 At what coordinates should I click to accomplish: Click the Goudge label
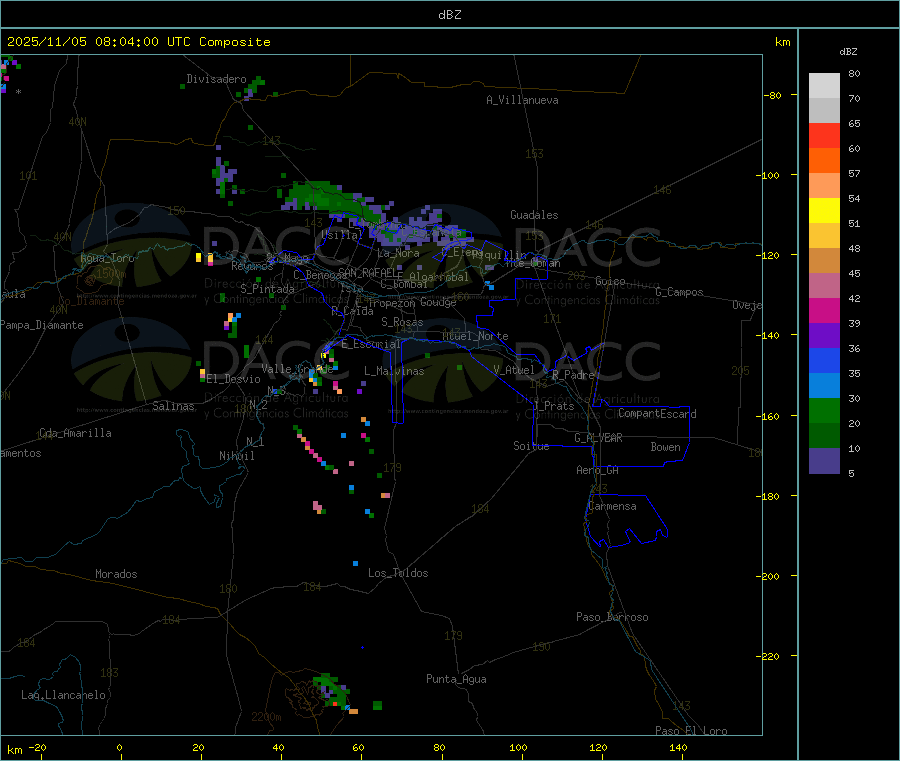pos(438,302)
